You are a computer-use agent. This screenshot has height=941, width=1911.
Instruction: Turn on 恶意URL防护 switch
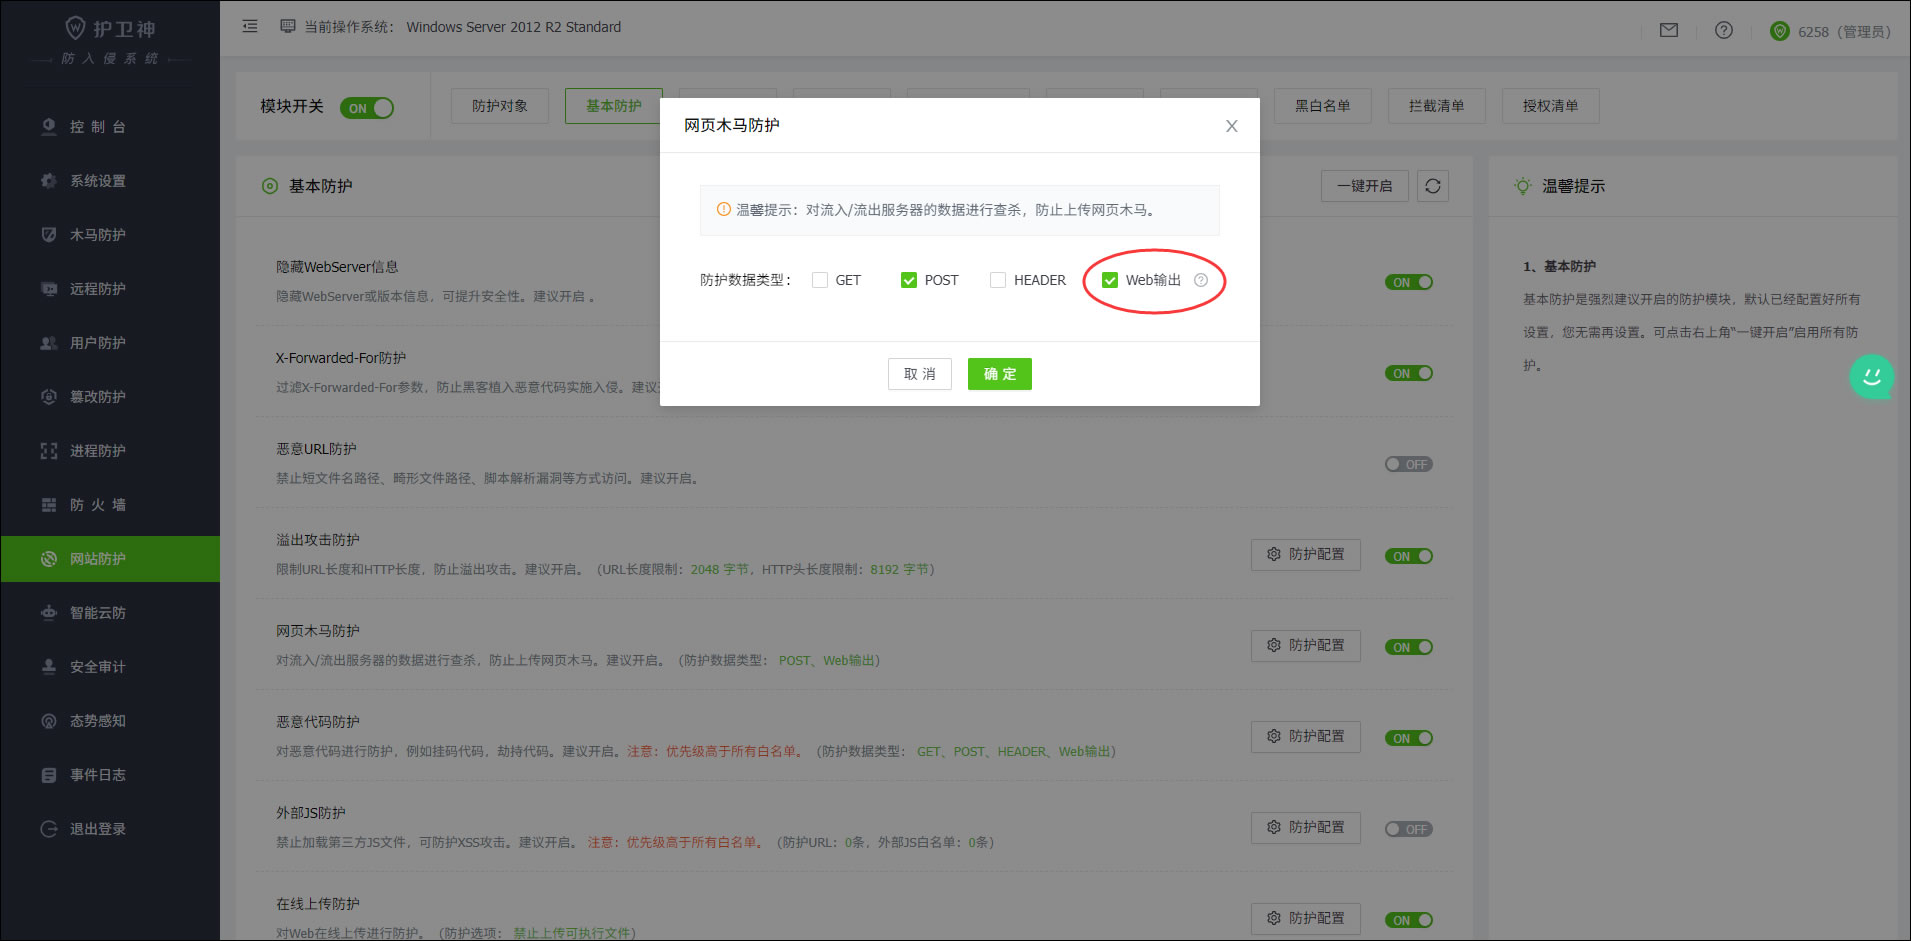point(1408,464)
